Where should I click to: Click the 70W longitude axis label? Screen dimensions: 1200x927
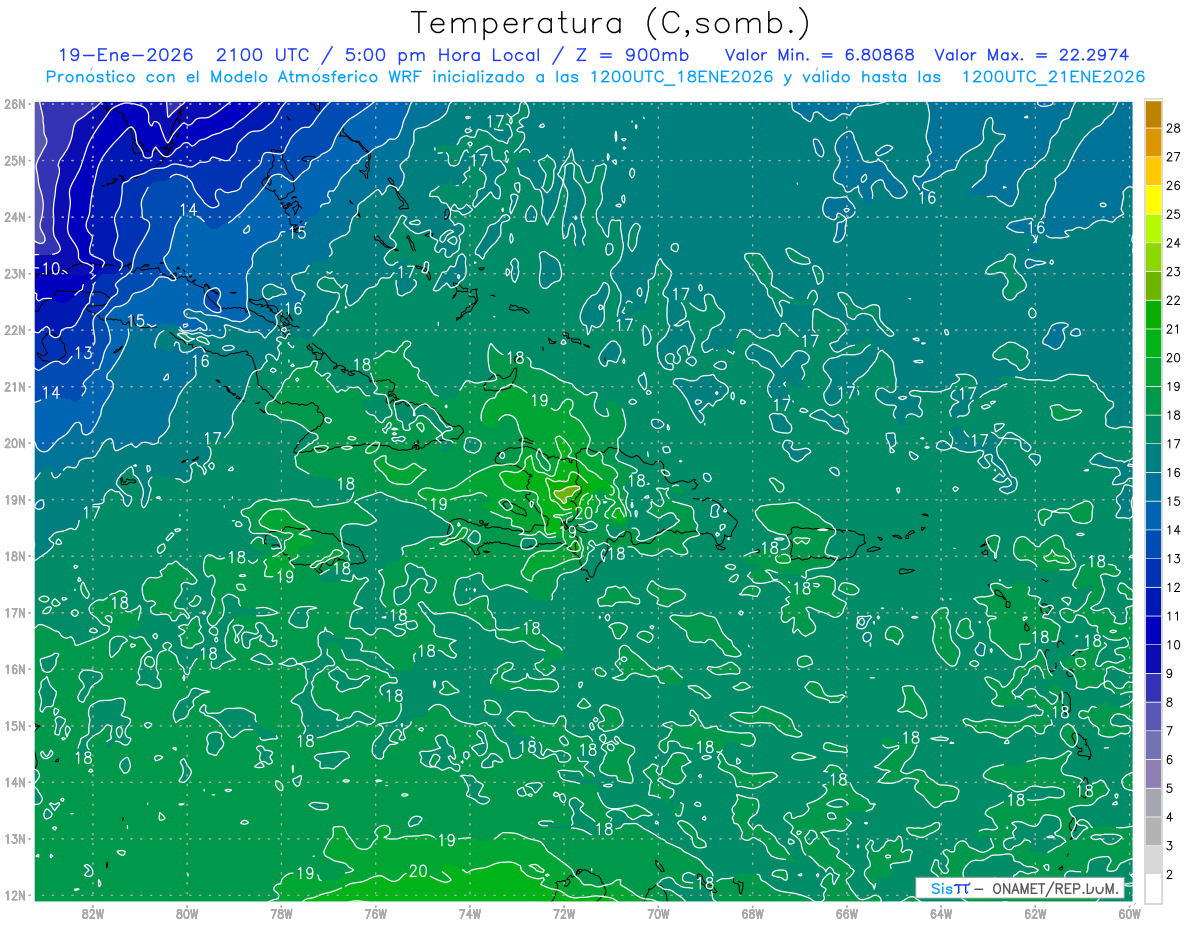658,913
